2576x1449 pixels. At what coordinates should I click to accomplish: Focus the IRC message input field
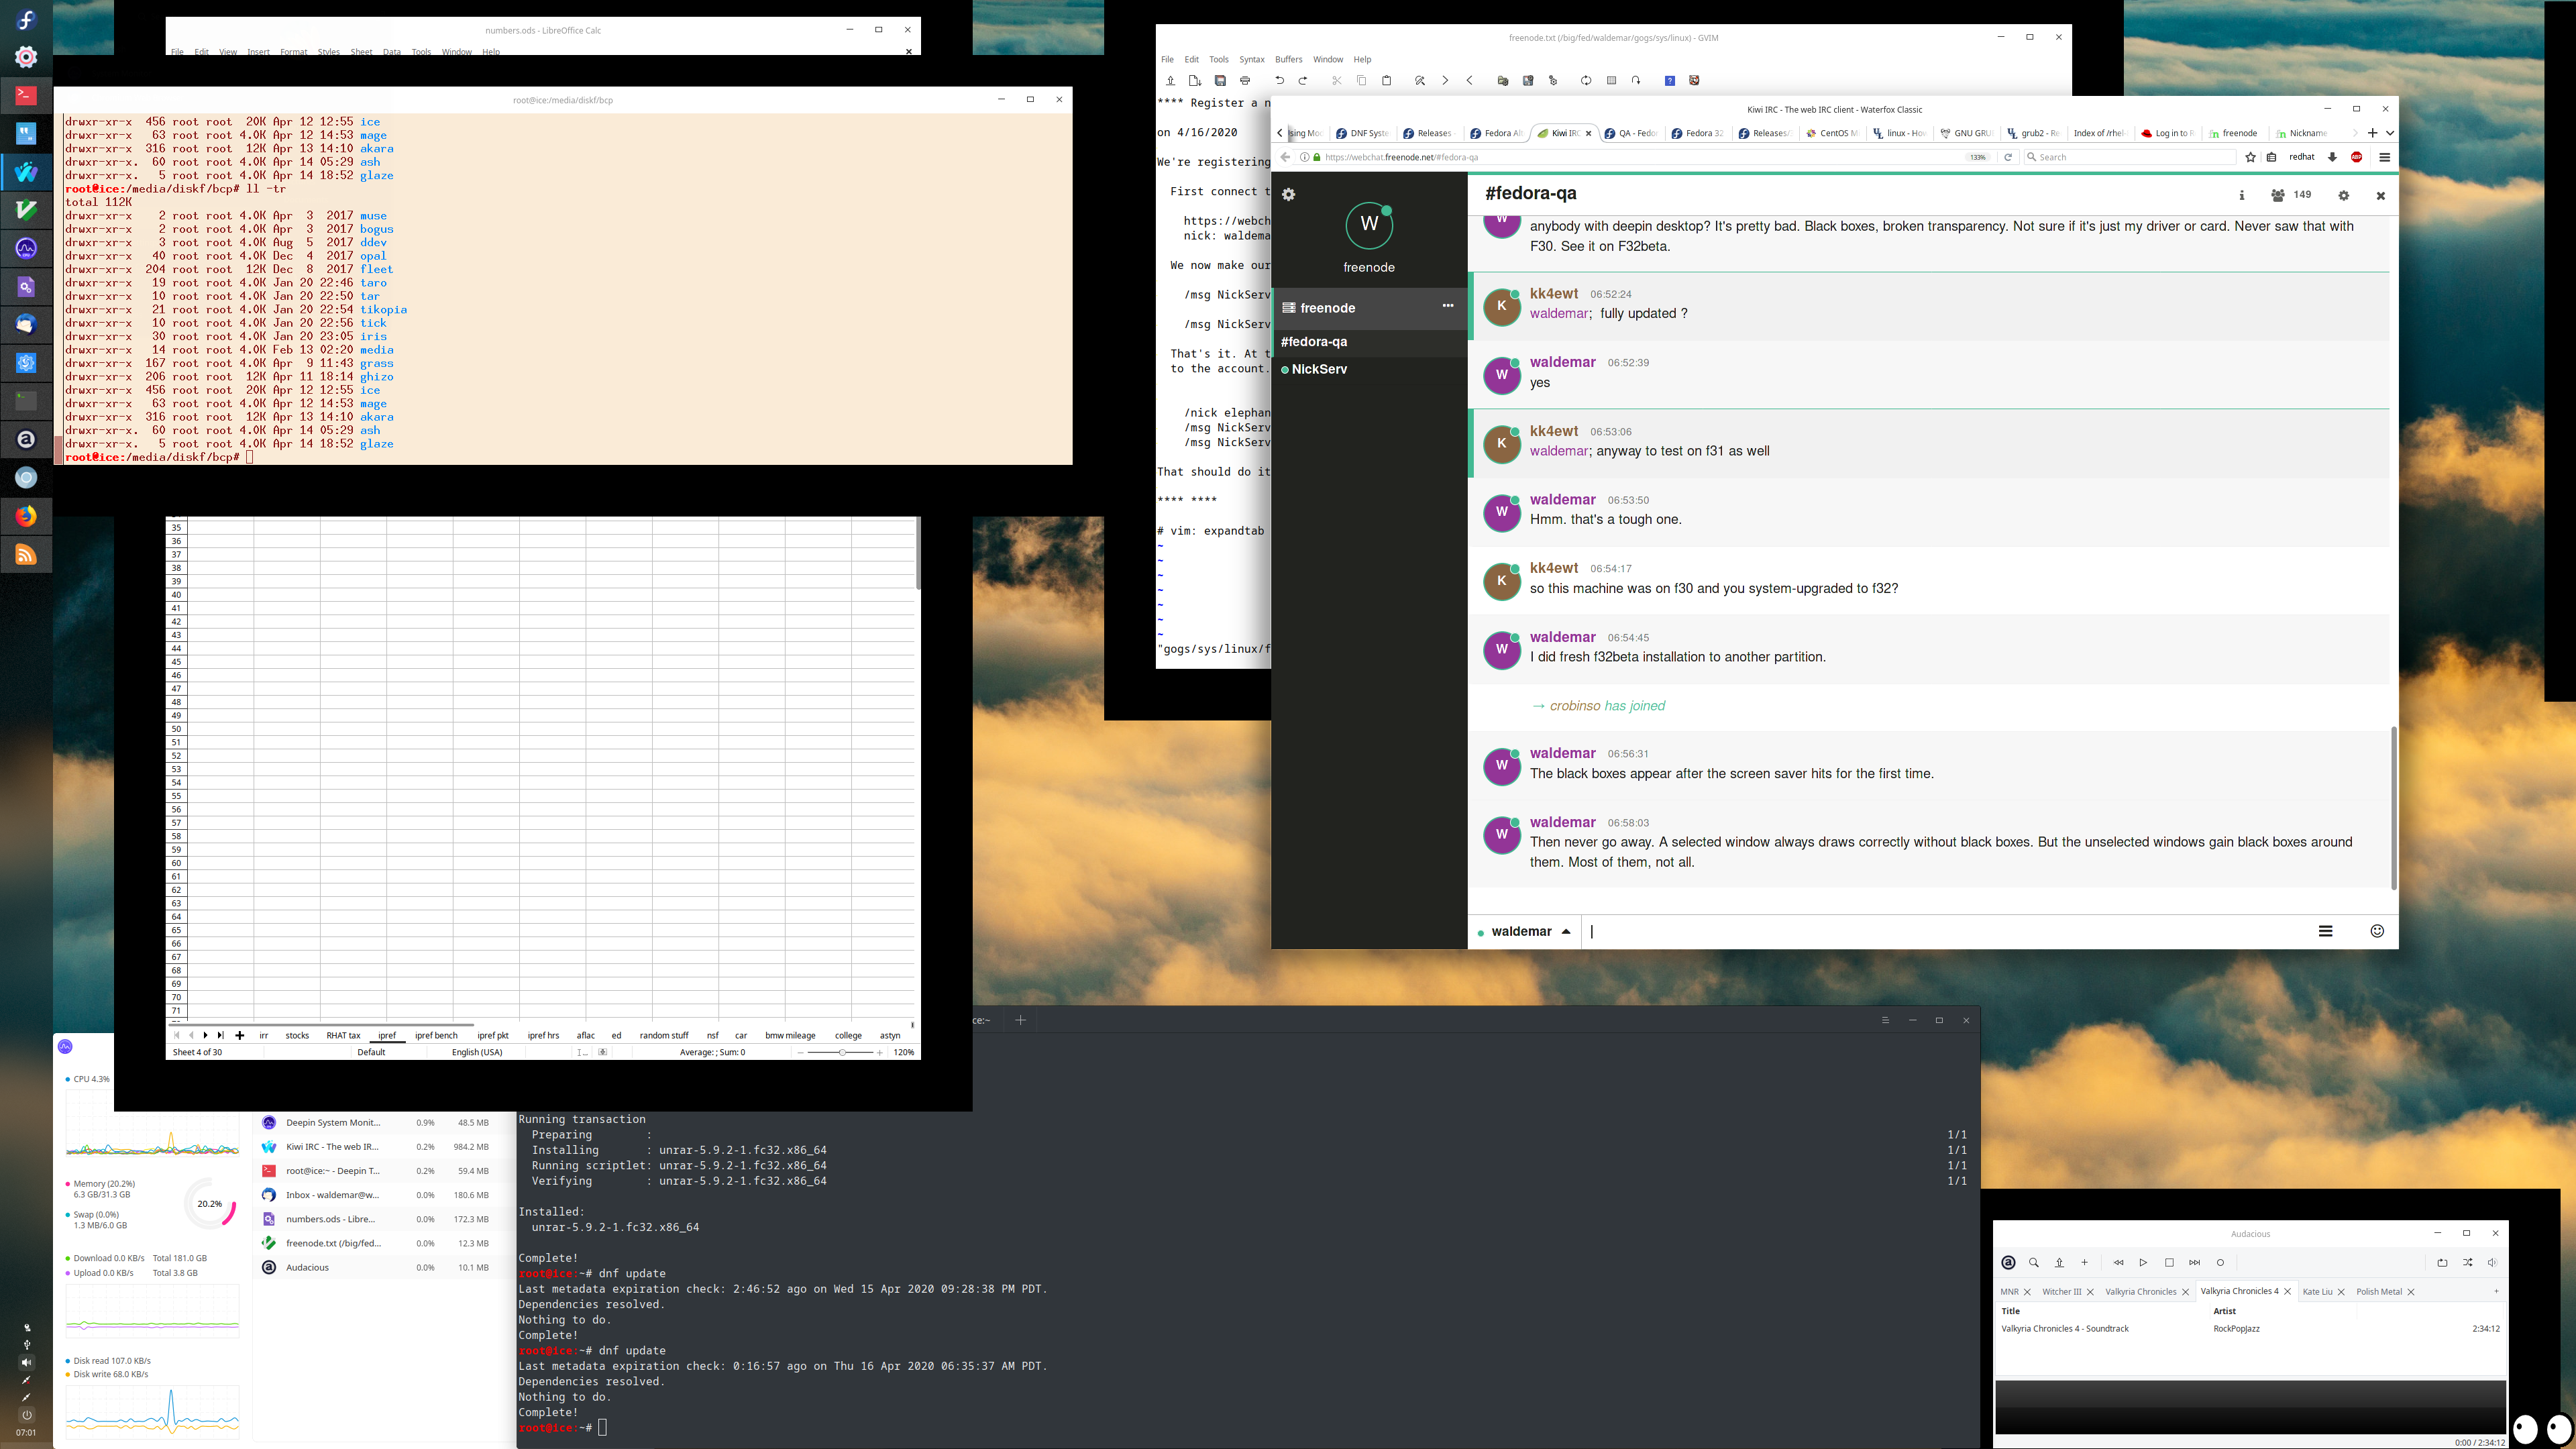click(1945, 931)
